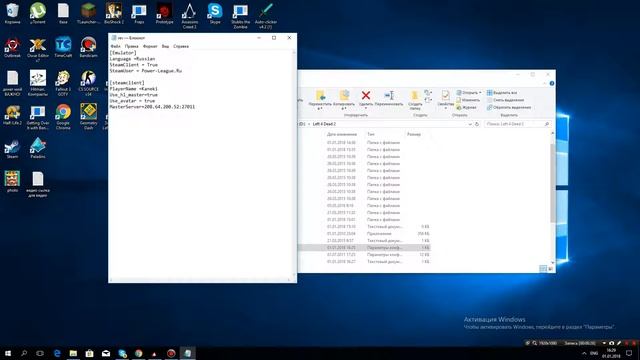Select the Stubbs the Zombie desktop icon
This screenshot has height=360, width=640.
240,16
